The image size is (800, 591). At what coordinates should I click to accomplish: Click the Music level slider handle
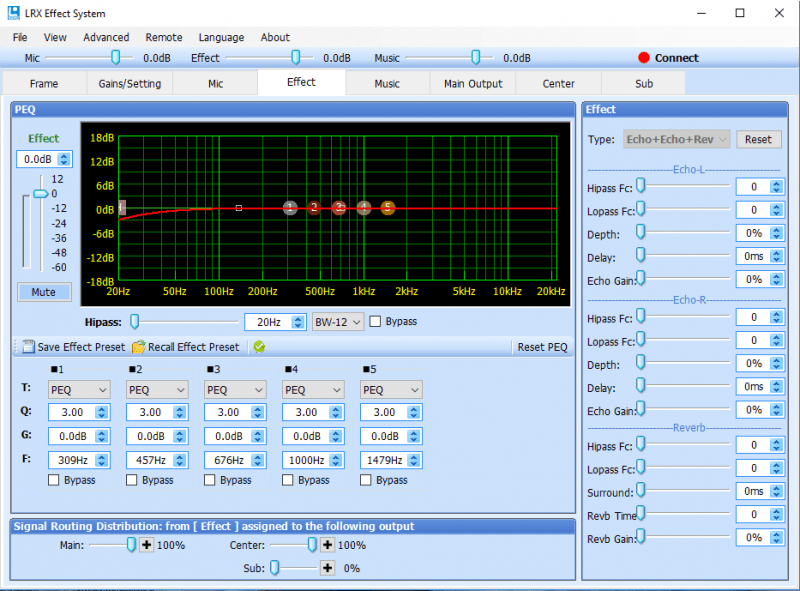tap(476, 58)
